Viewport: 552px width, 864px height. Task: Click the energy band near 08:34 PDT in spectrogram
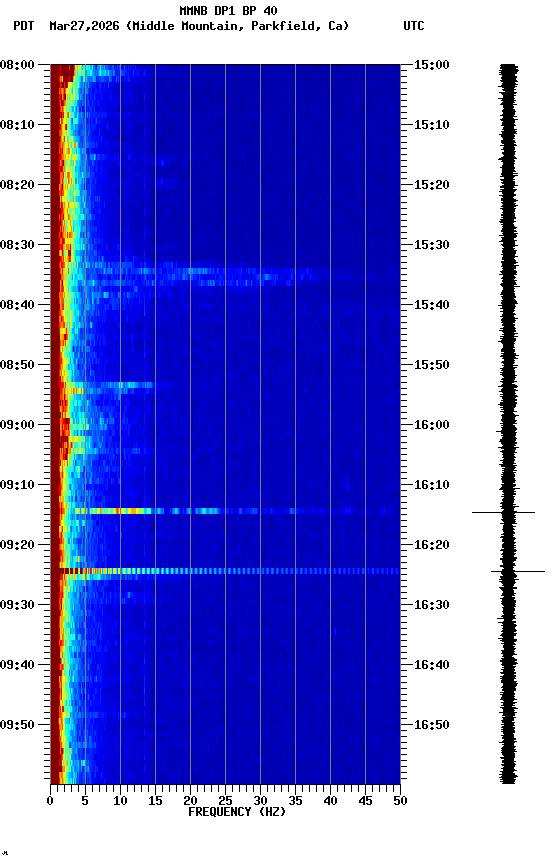pos(201,274)
